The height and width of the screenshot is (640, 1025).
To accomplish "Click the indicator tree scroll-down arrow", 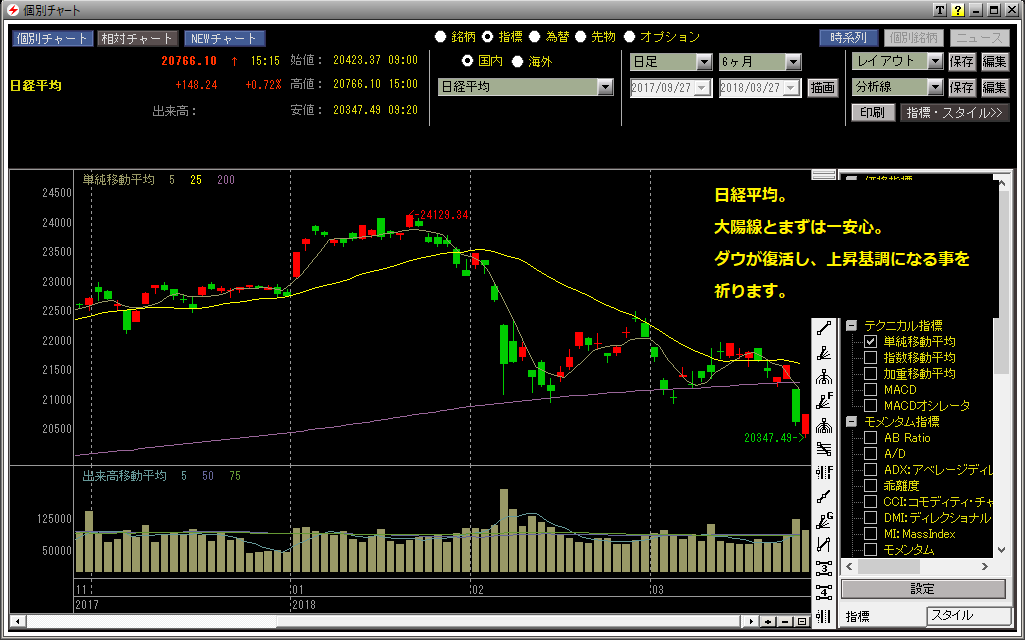I will (1001, 550).
